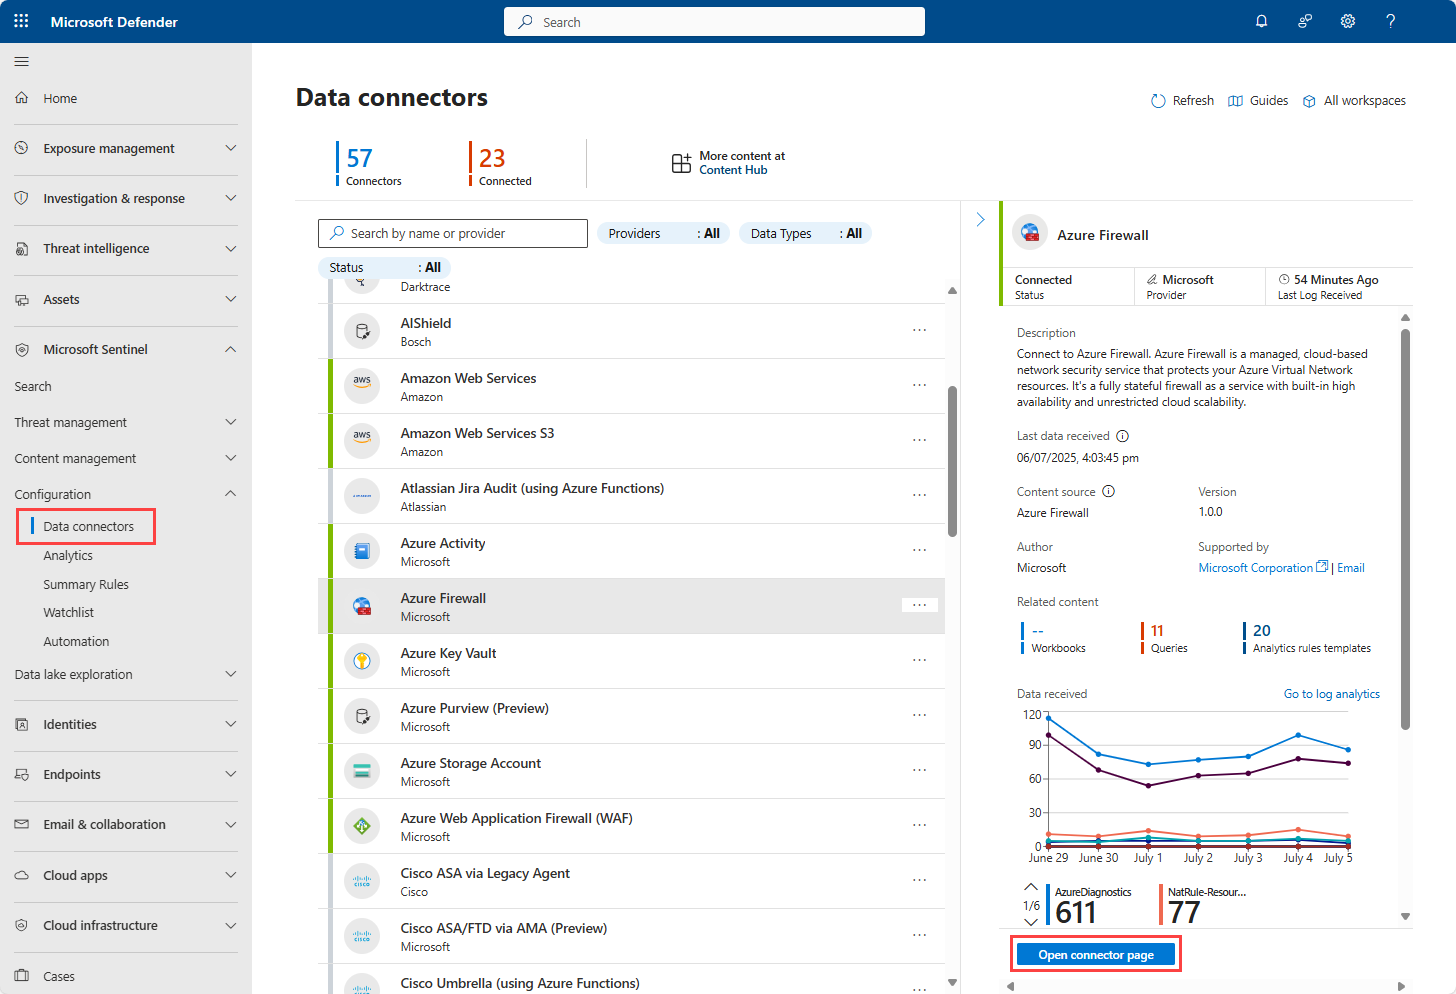Open the feedback icon in the top bar
Image resolution: width=1456 pixels, height=994 pixels.
tap(1304, 20)
